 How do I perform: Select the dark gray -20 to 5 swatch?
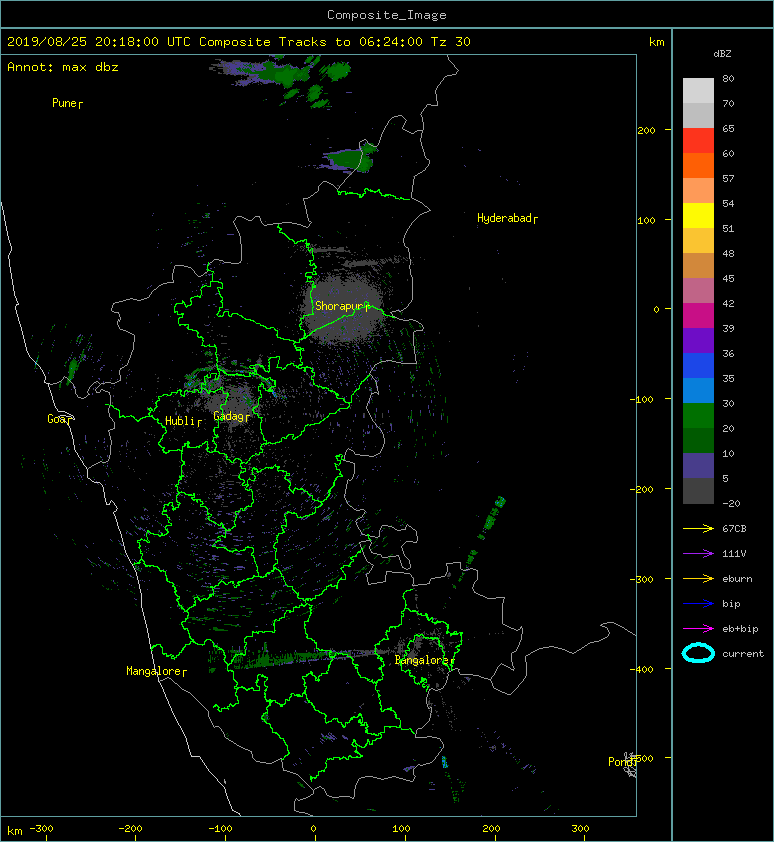[698, 490]
